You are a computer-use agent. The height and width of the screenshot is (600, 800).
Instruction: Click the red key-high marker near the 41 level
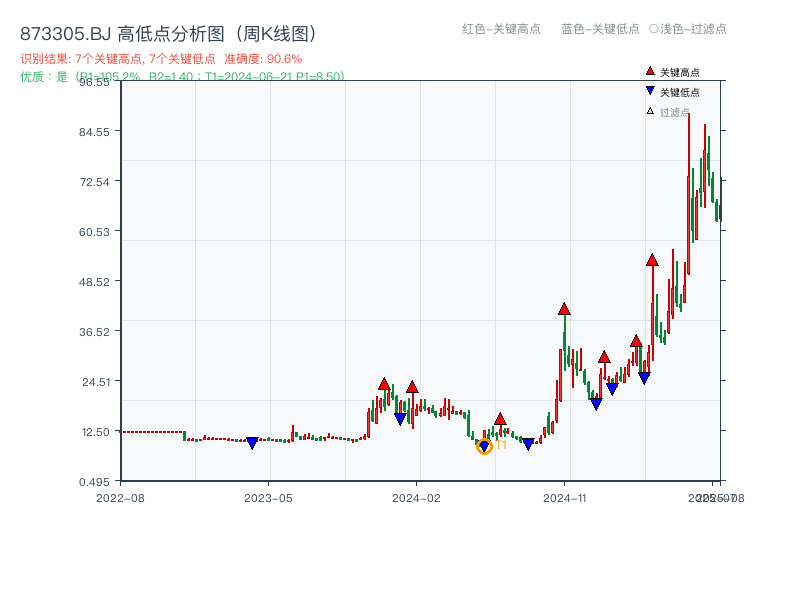pyautogui.click(x=564, y=309)
